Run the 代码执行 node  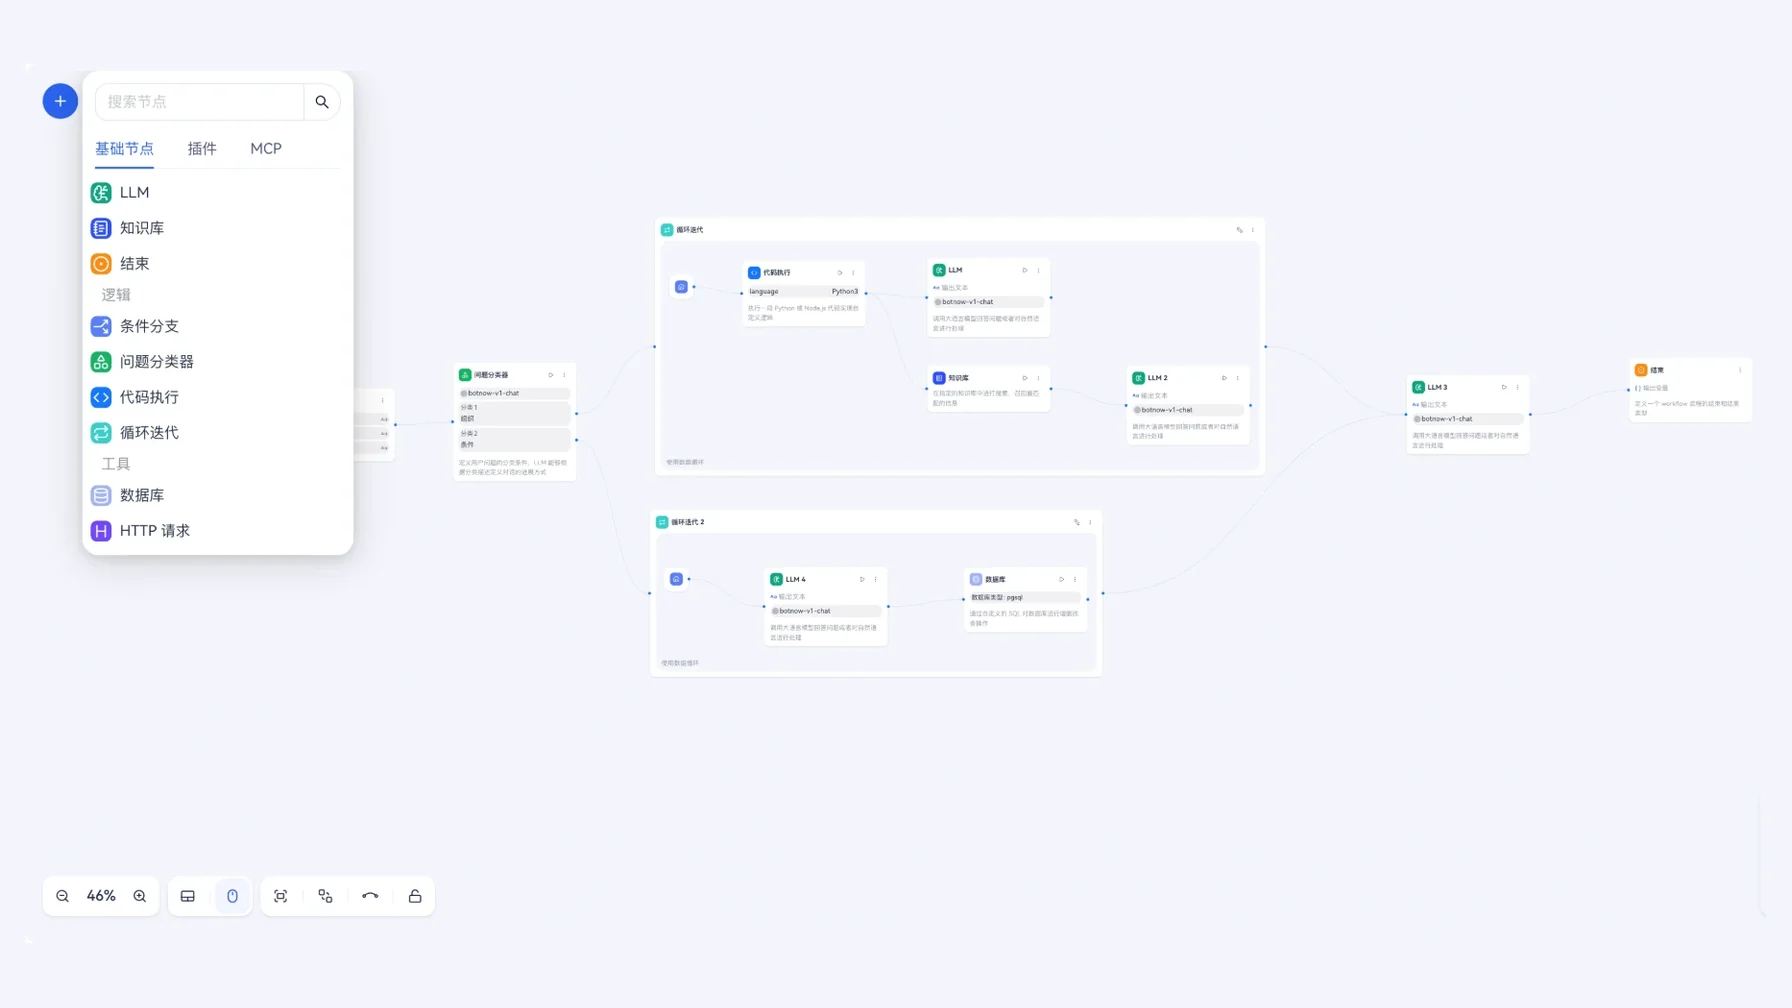[840, 272]
